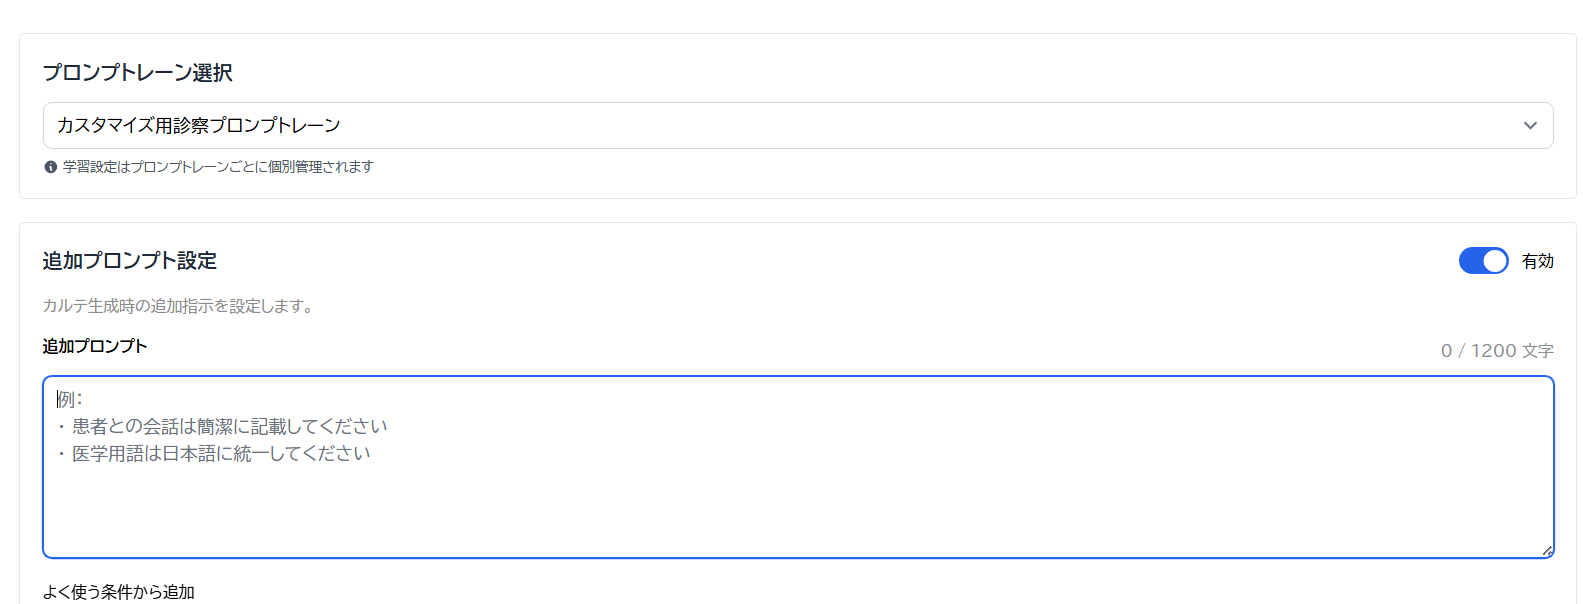Viewport: 1583px width, 604px height.
Task: Click the 学習設定はプロンプトレーンごとに個別管理 note text
Action: 218,167
